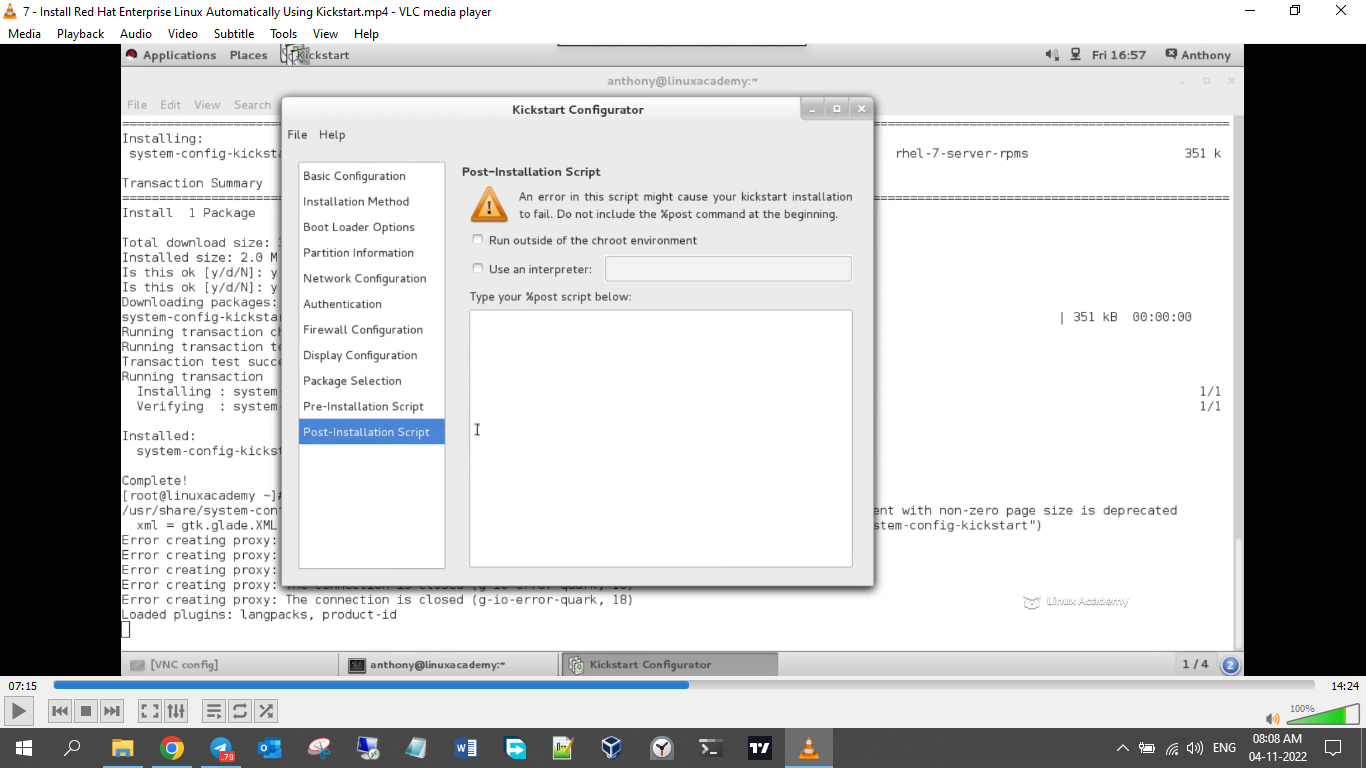
Task: Open VLC Audio menu
Action: click(136, 33)
